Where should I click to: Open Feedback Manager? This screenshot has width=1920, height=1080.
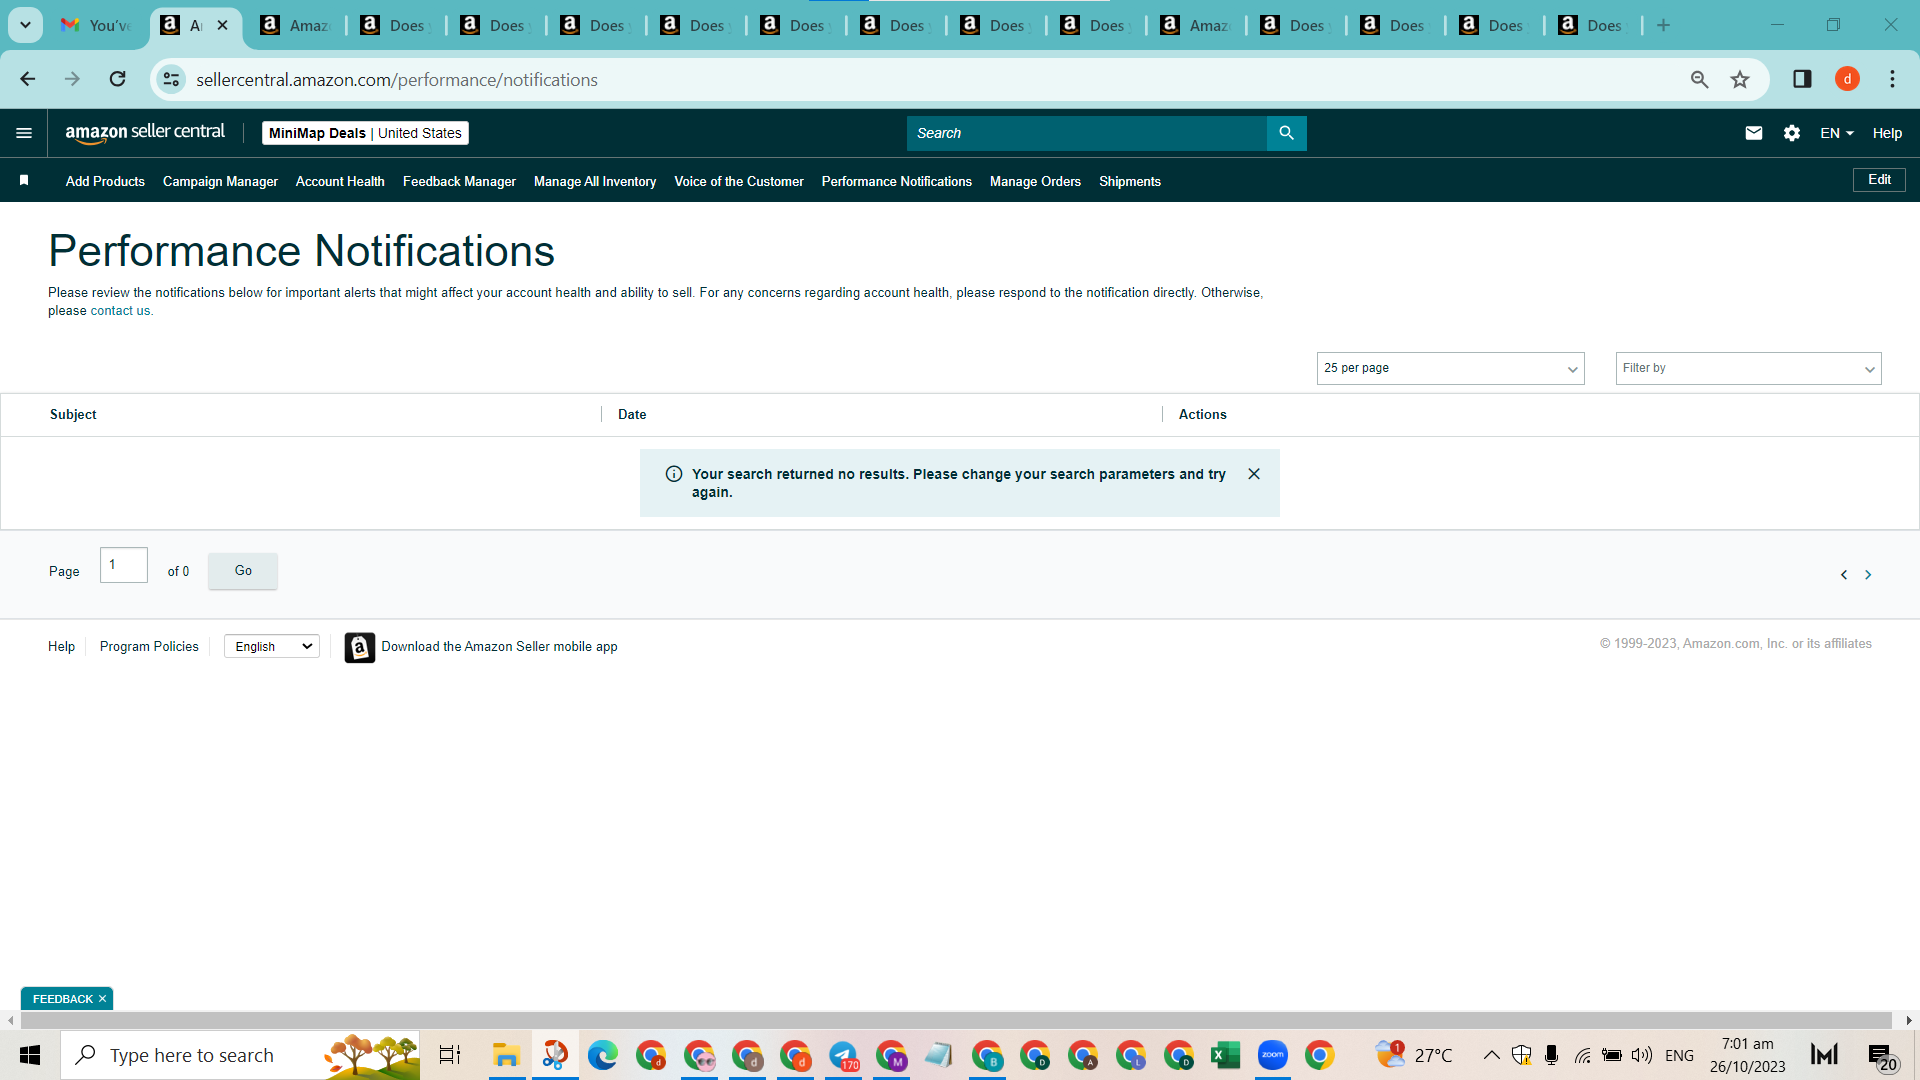(459, 181)
